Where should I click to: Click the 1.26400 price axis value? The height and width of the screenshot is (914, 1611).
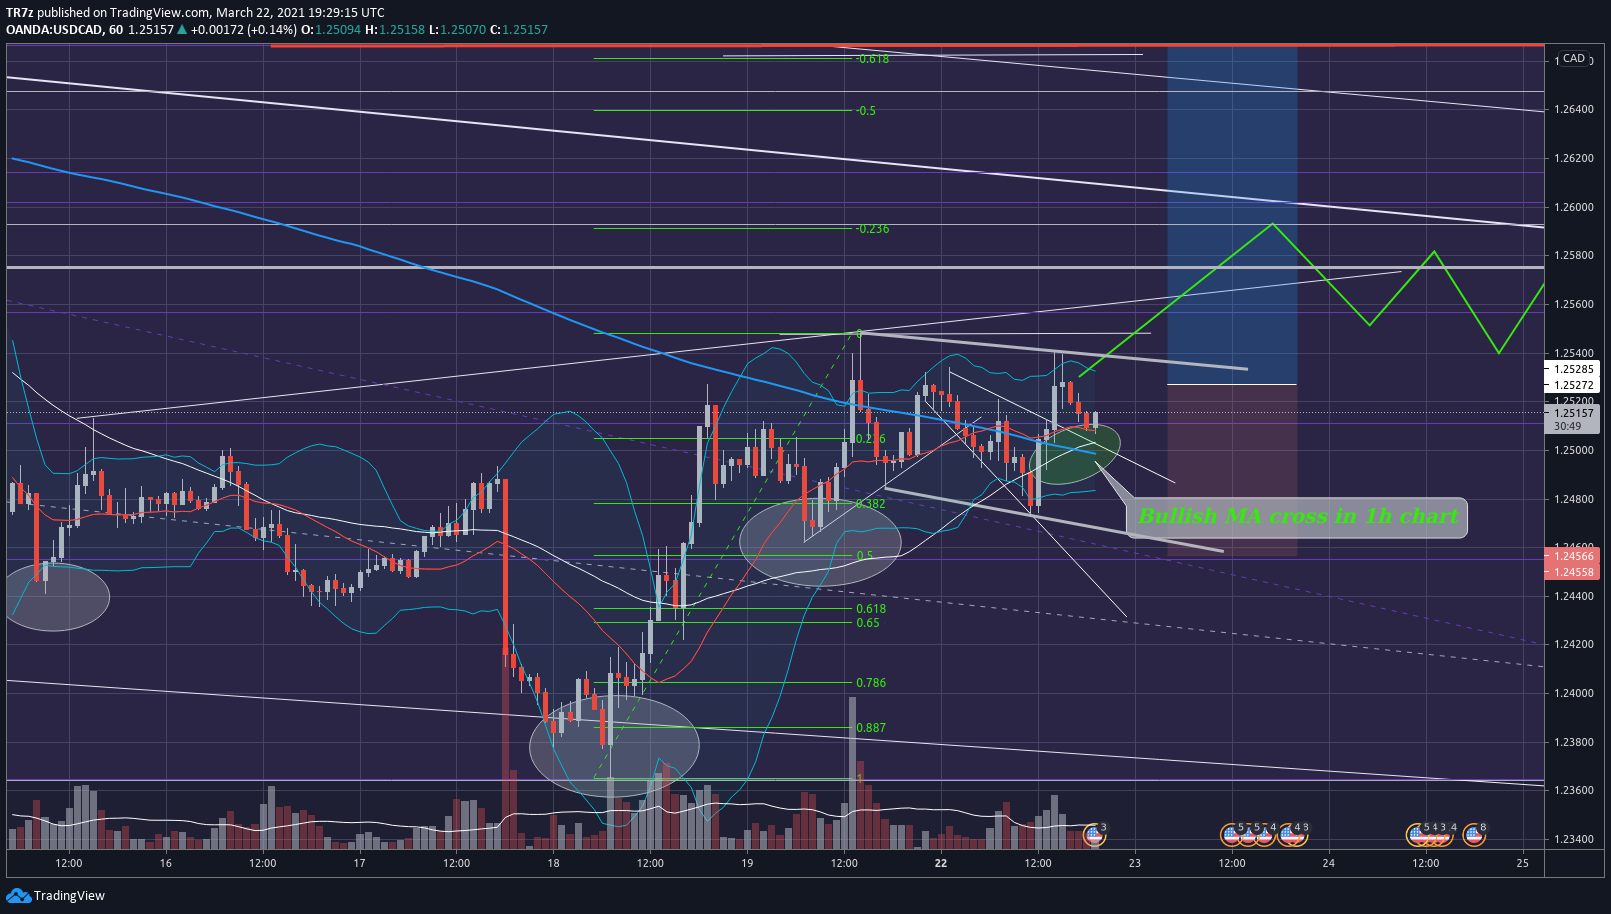click(1574, 109)
